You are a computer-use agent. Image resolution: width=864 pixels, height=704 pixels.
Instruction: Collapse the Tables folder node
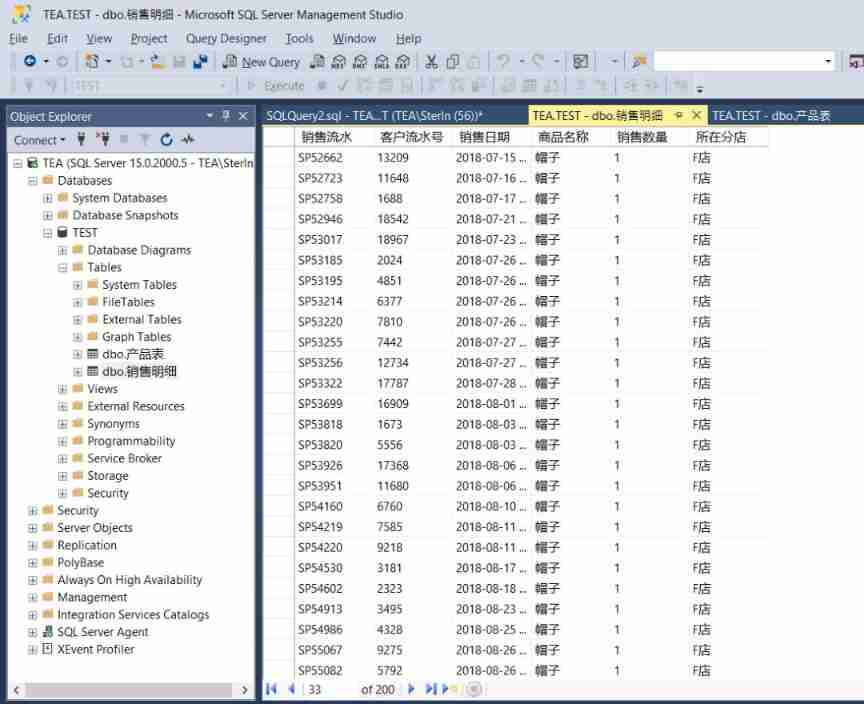coord(63,268)
